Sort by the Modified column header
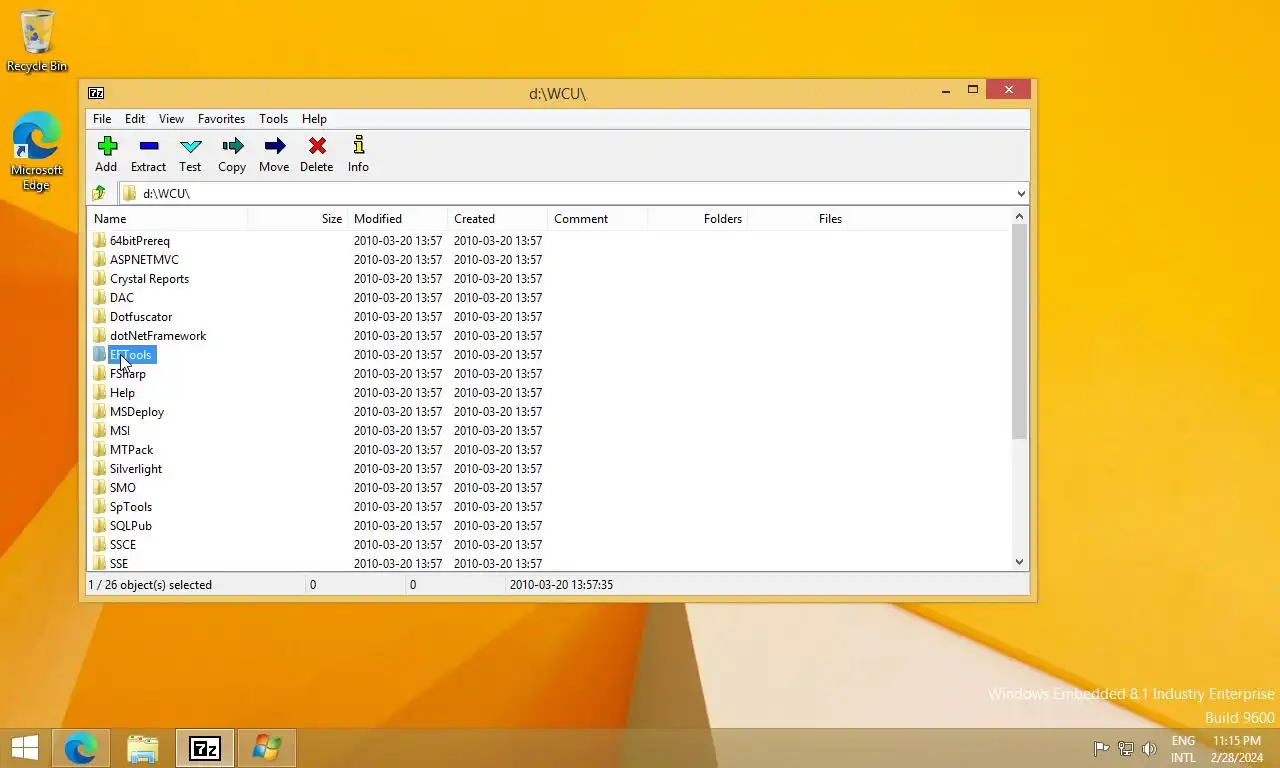1280x768 pixels. [x=397, y=219]
